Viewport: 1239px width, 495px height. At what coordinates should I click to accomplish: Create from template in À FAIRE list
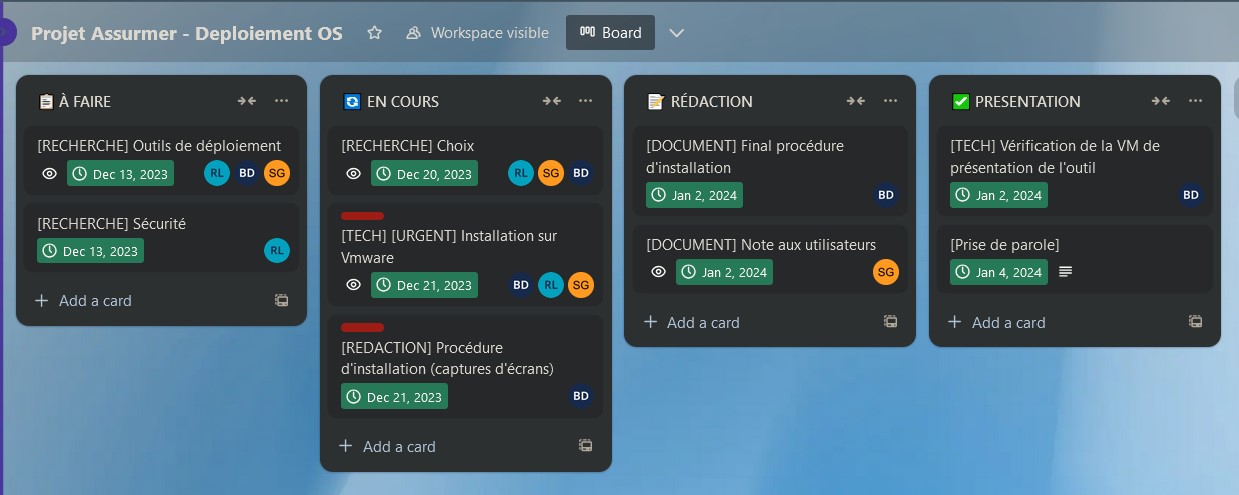[282, 300]
